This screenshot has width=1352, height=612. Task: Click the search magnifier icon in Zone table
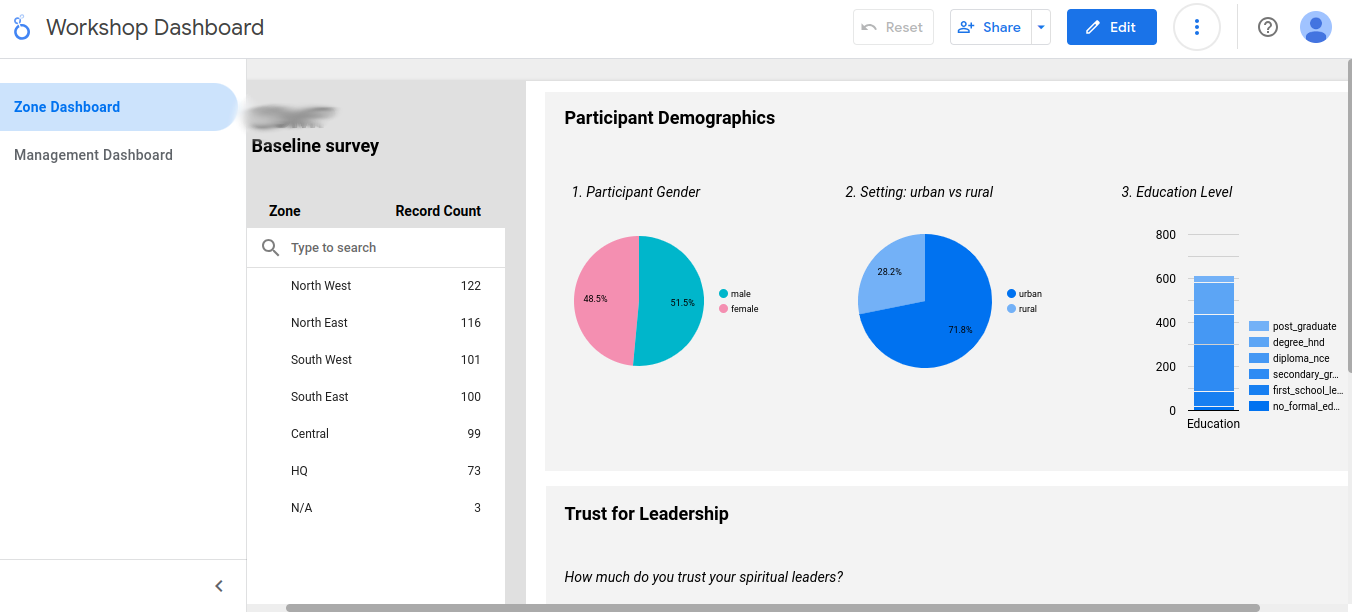(270, 248)
